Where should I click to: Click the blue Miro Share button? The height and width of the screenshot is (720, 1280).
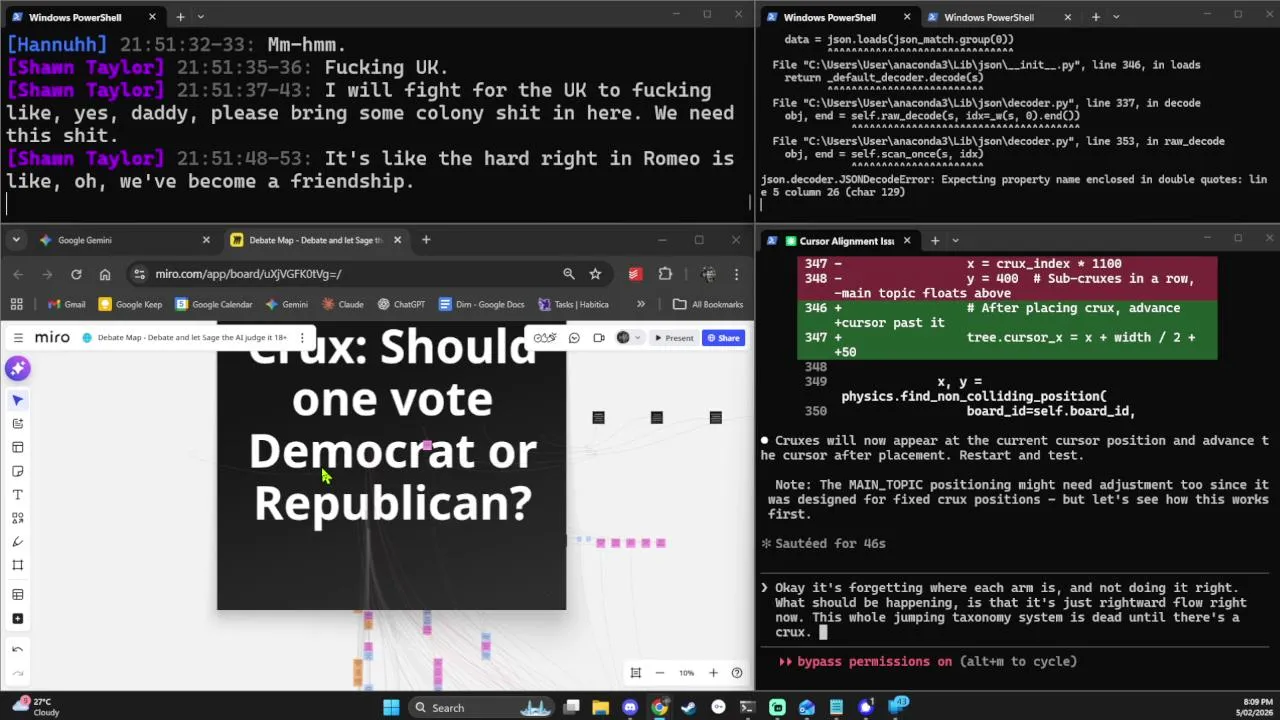point(723,338)
